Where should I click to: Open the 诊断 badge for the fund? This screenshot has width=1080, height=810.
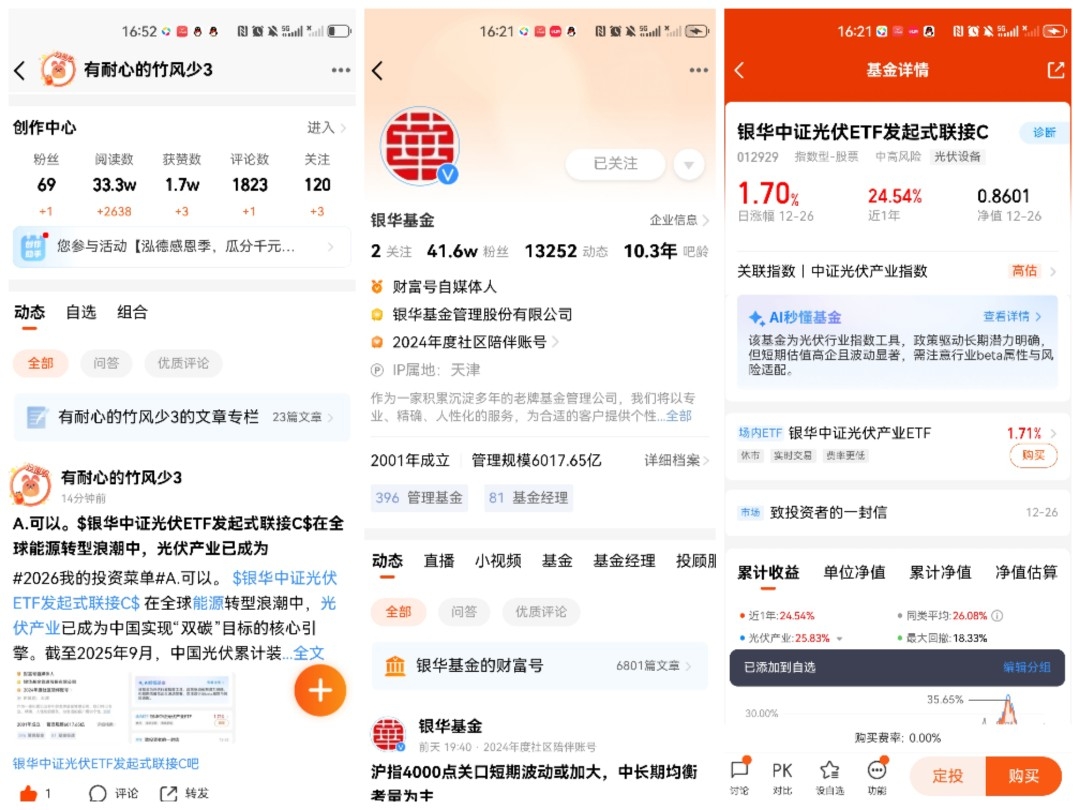pyautogui.click(x=1043, y=132)
